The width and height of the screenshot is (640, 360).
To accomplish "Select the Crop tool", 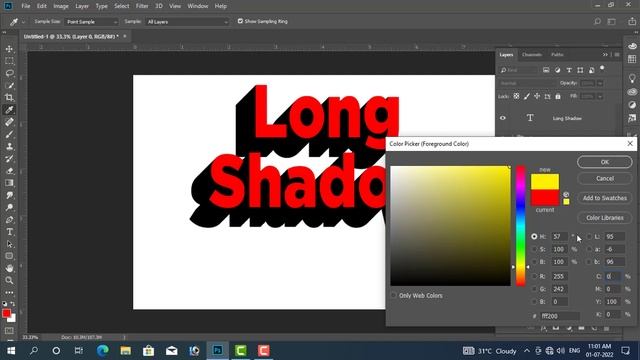I will [x=9, y=98].
